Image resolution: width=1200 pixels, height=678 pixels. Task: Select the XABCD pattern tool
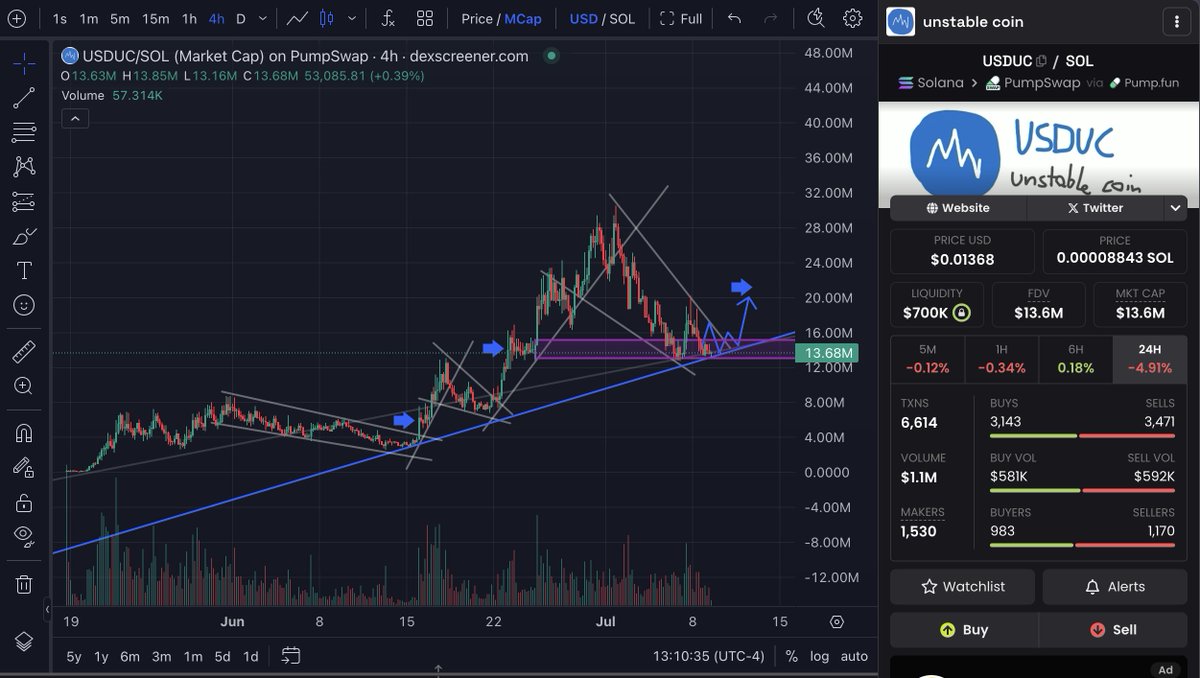[24, 167]
